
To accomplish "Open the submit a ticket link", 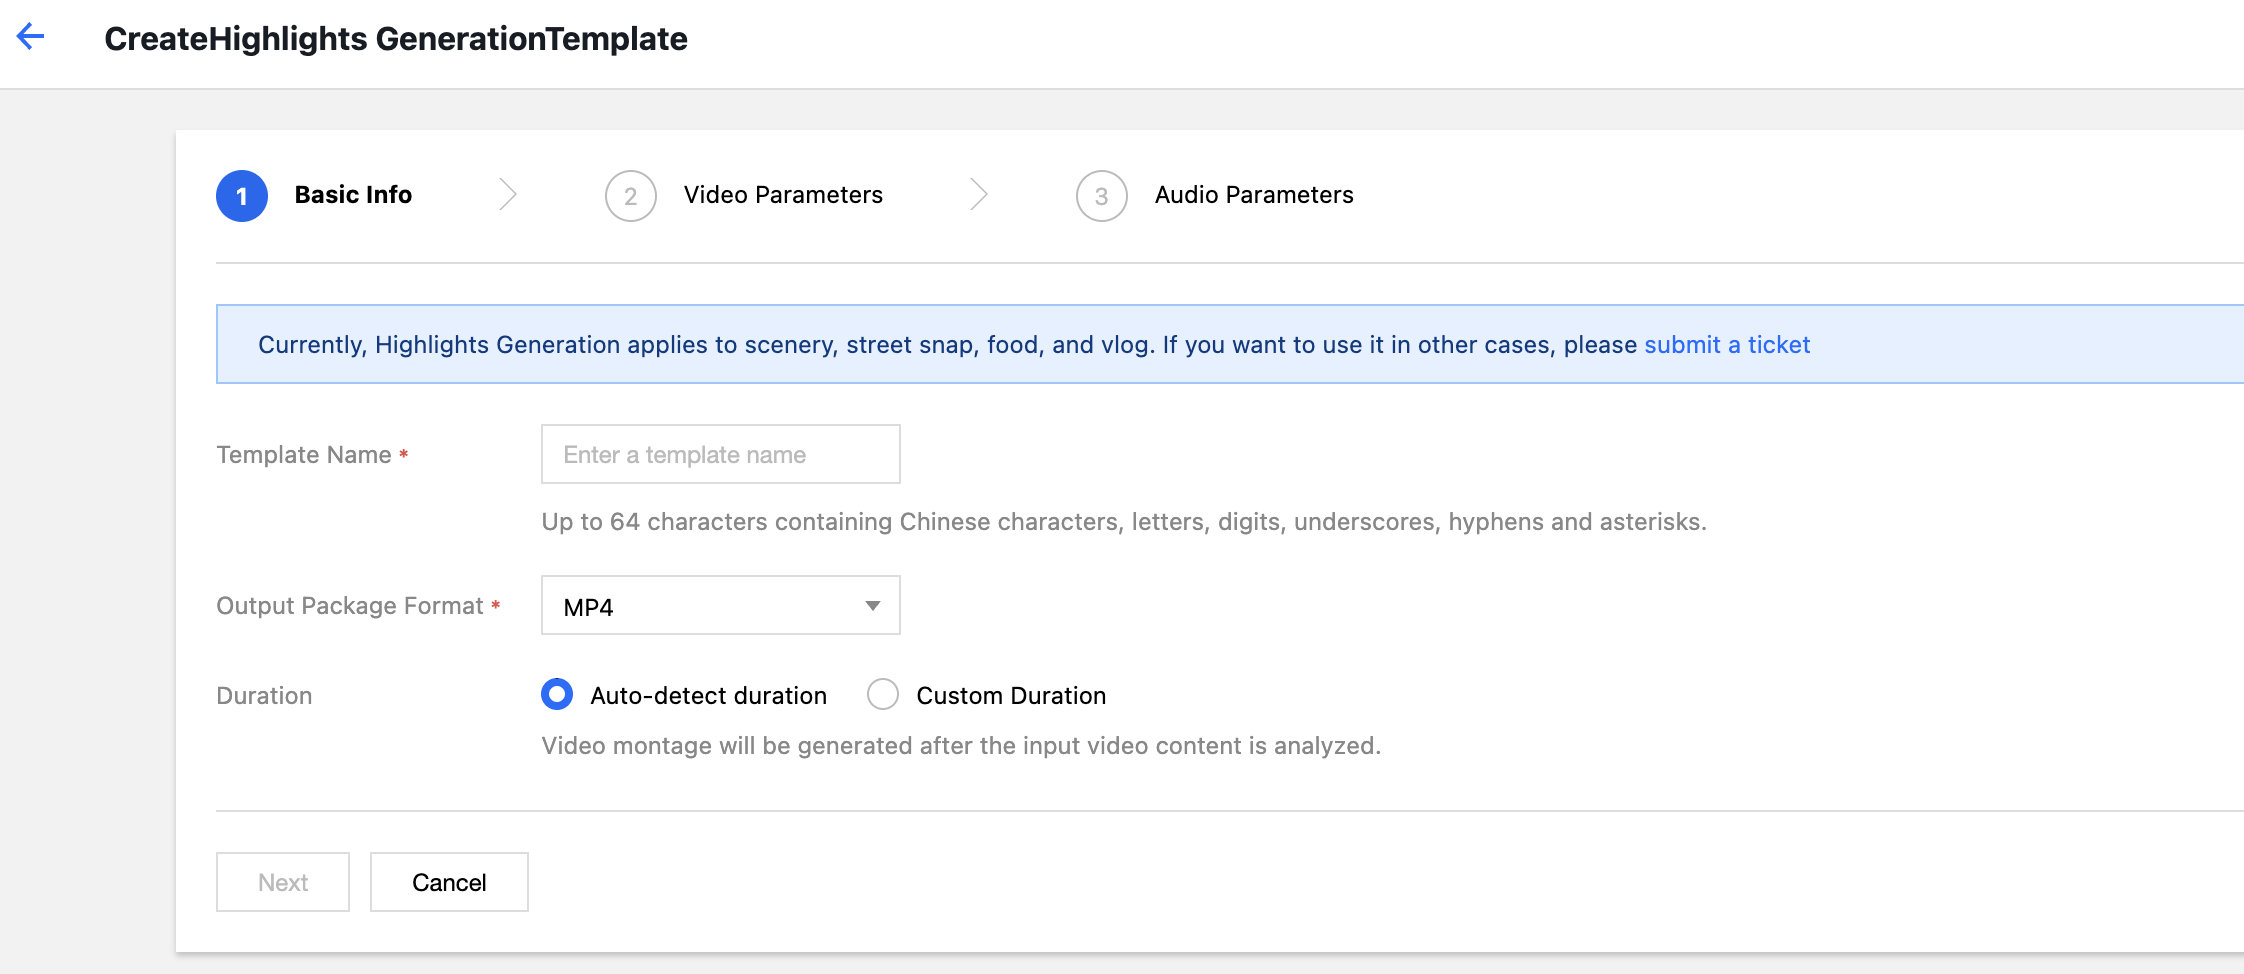I will (x=1726, y=345).
